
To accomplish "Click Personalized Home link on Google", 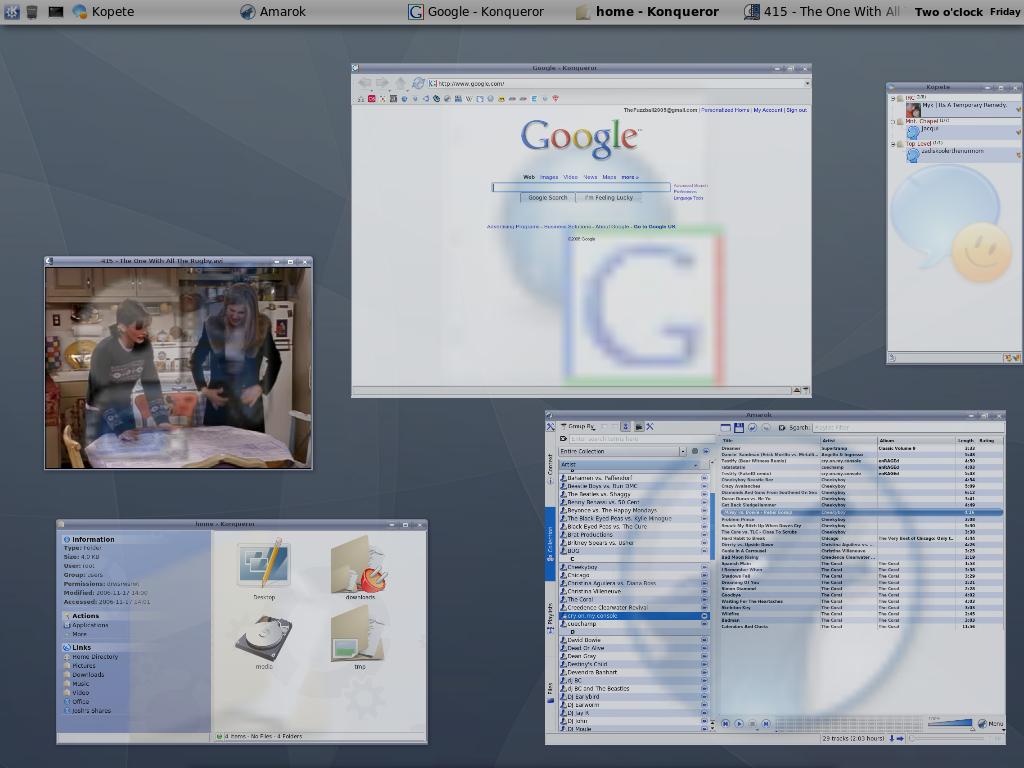I will click(725, 110).
